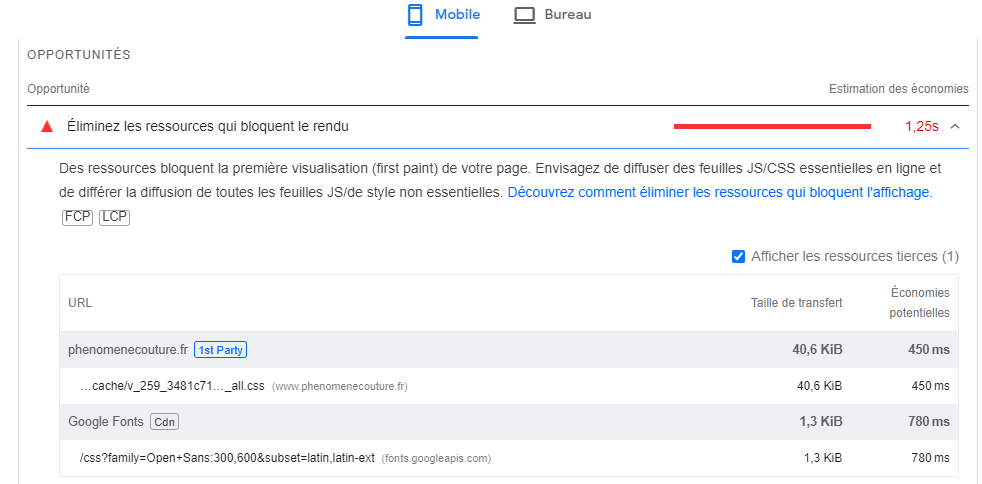Click the Bureau laptop icon
Screen dimensions: 982x484
(x=525, y=15)
